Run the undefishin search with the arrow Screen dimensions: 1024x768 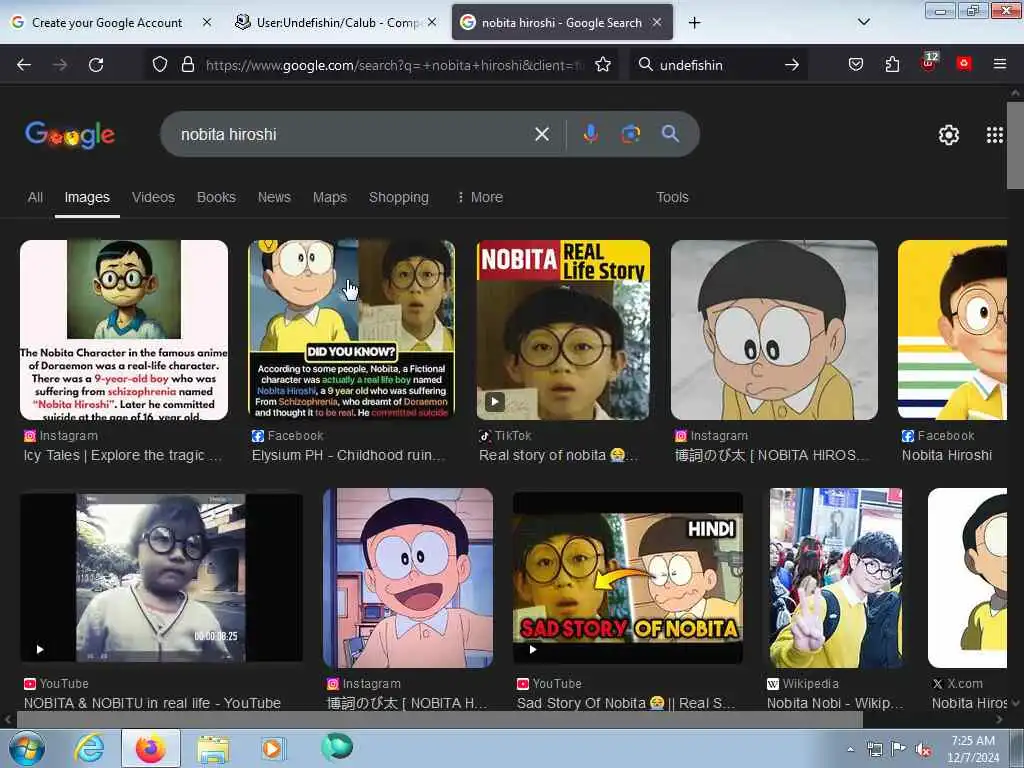click(792, 65)
